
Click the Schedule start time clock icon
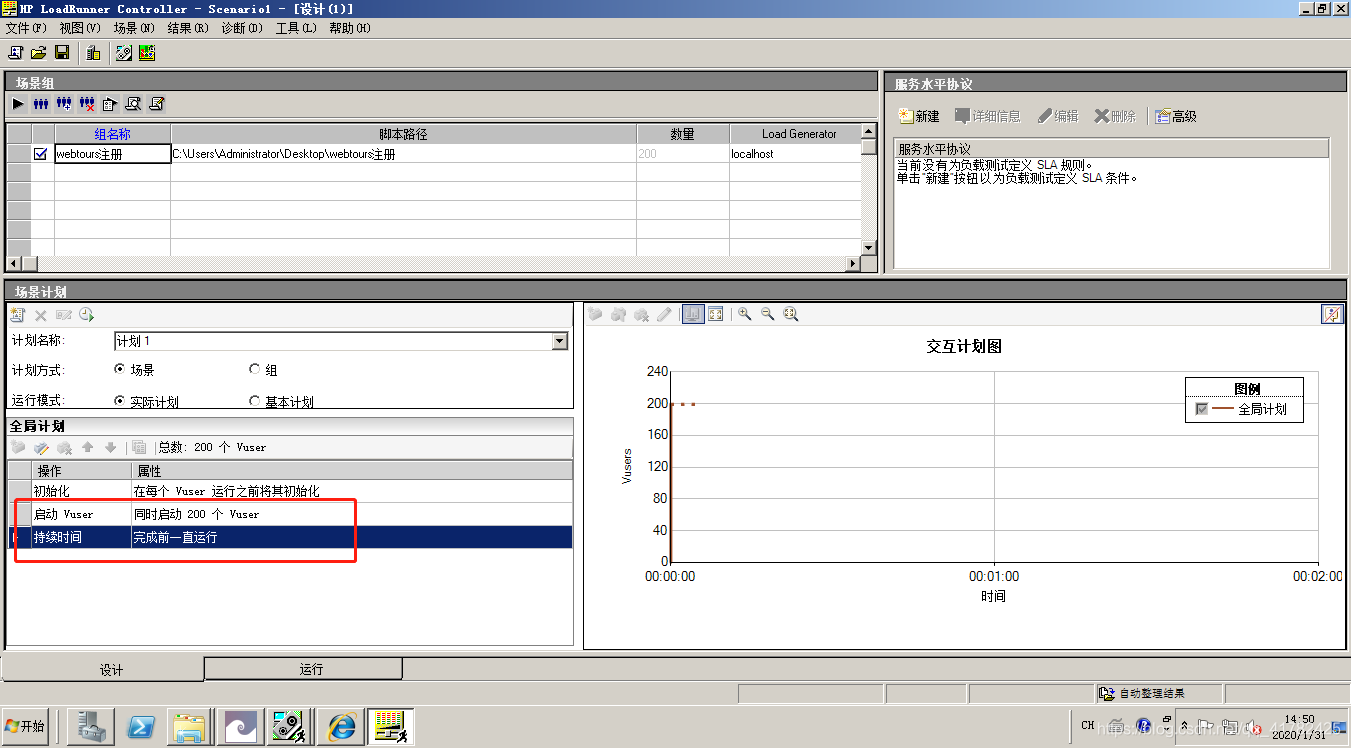click(86, 314)
